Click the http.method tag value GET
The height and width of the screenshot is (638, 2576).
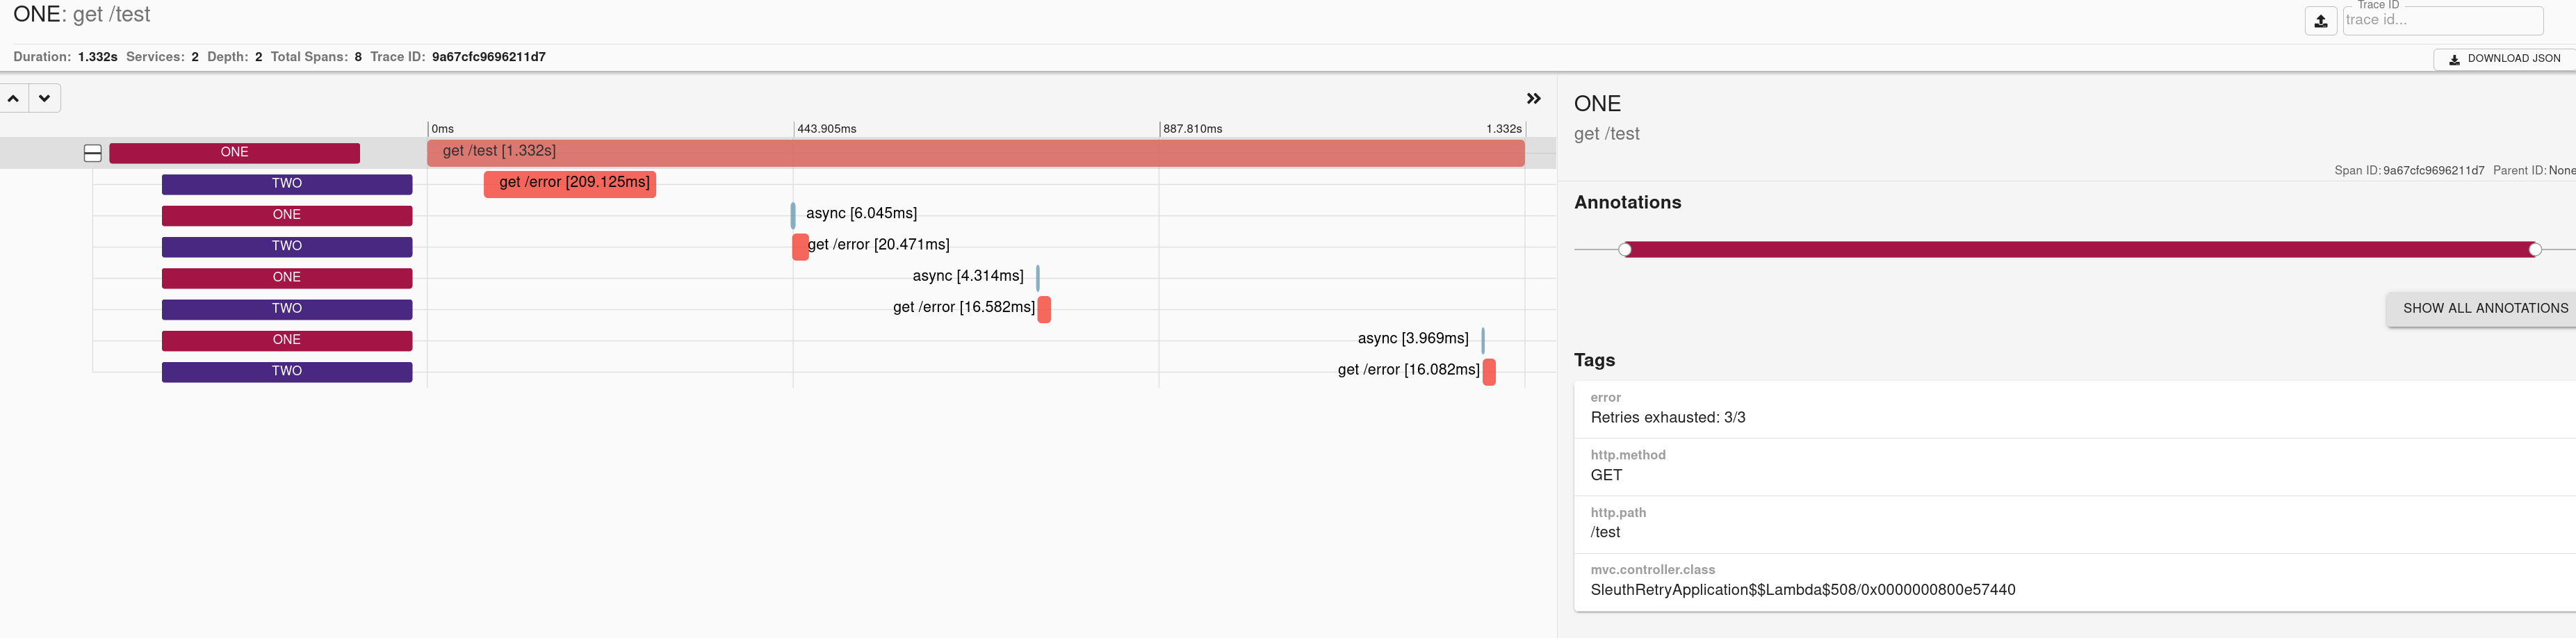click(1606, 475)
